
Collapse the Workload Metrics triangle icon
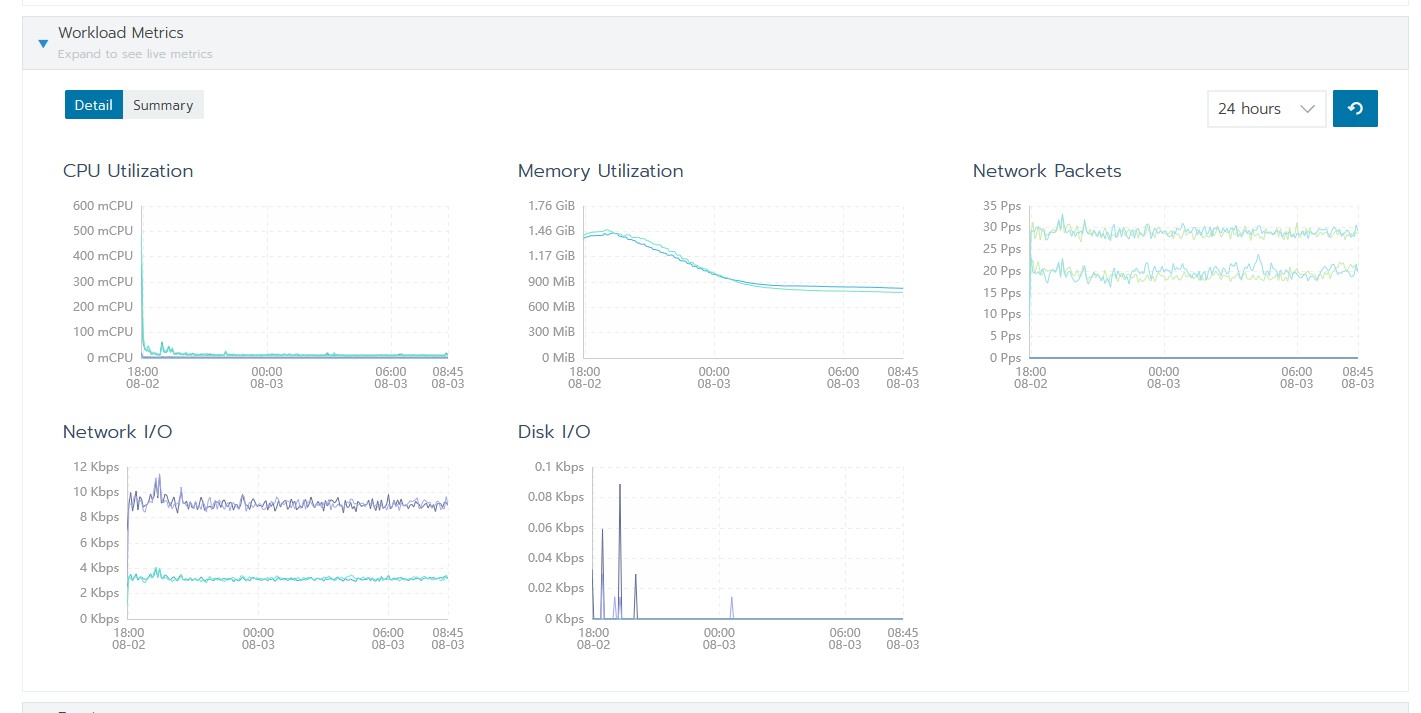click(43, 44)
